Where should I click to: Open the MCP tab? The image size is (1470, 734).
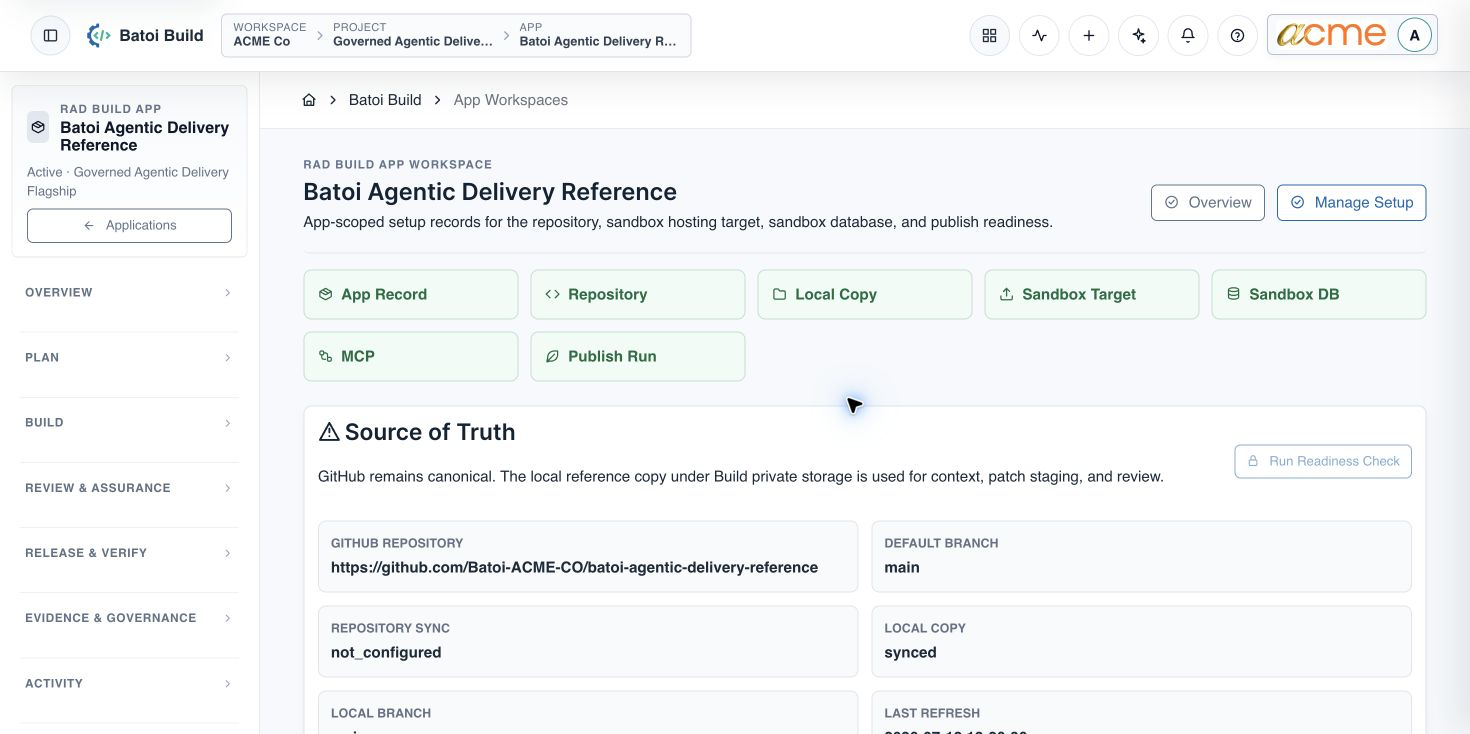[x=411, y=356]
